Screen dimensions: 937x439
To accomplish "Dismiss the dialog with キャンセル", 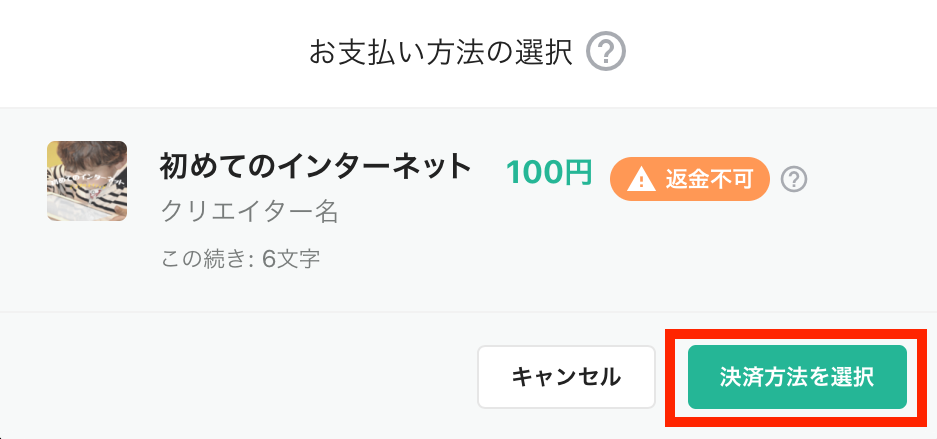I will pyautogui.click(x=566, y=377).
